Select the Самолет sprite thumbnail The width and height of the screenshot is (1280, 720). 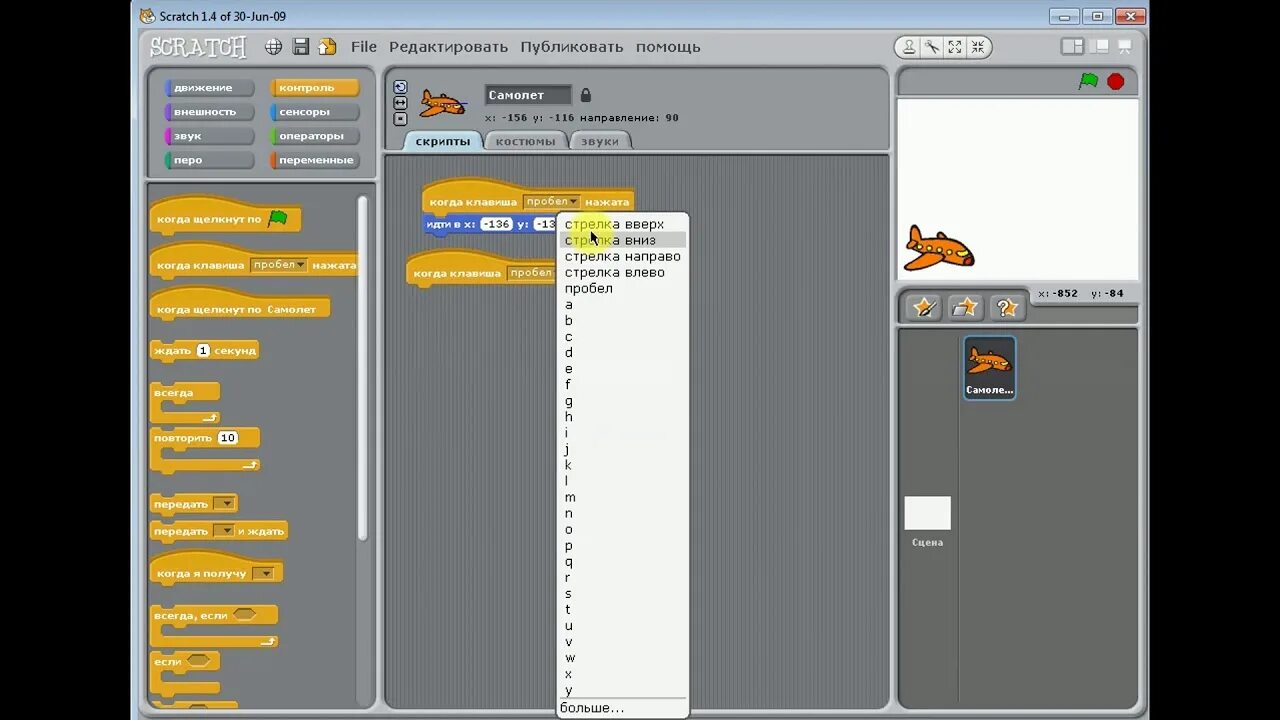click(989, 368)
